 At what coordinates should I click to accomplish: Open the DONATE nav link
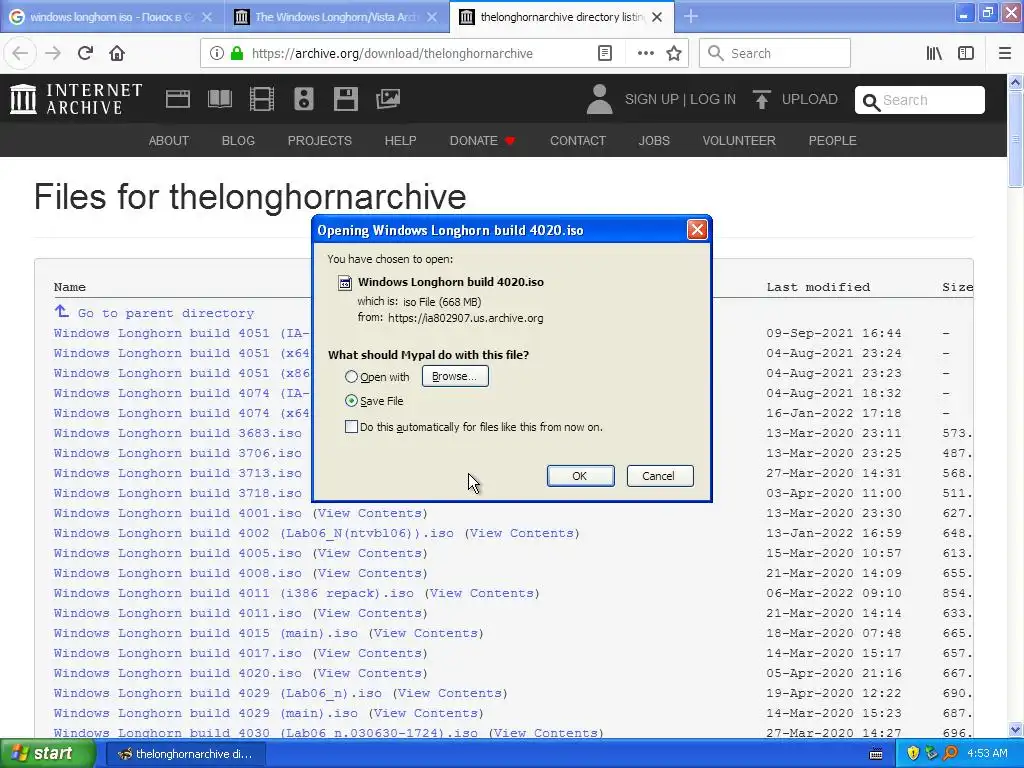(482, 140)
